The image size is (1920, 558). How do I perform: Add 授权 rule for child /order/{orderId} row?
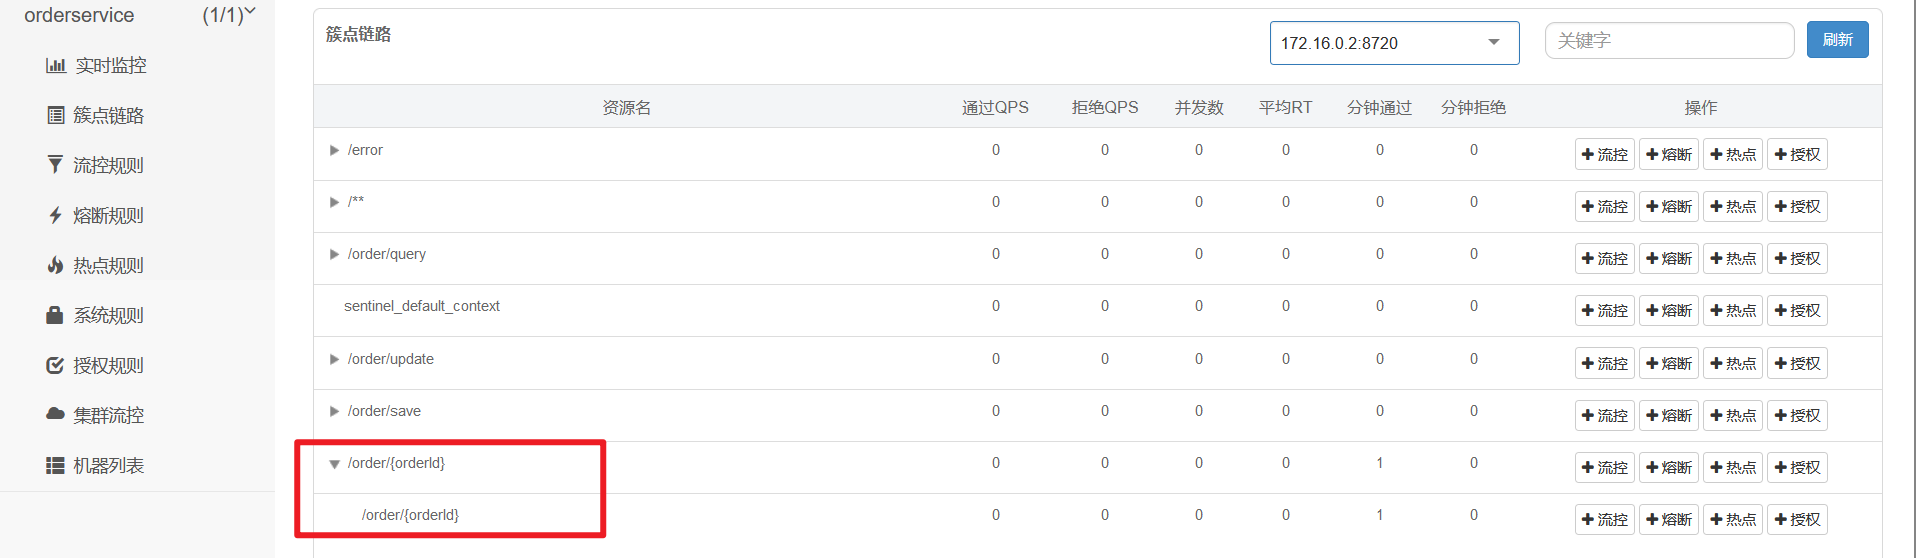[1797, 519]
